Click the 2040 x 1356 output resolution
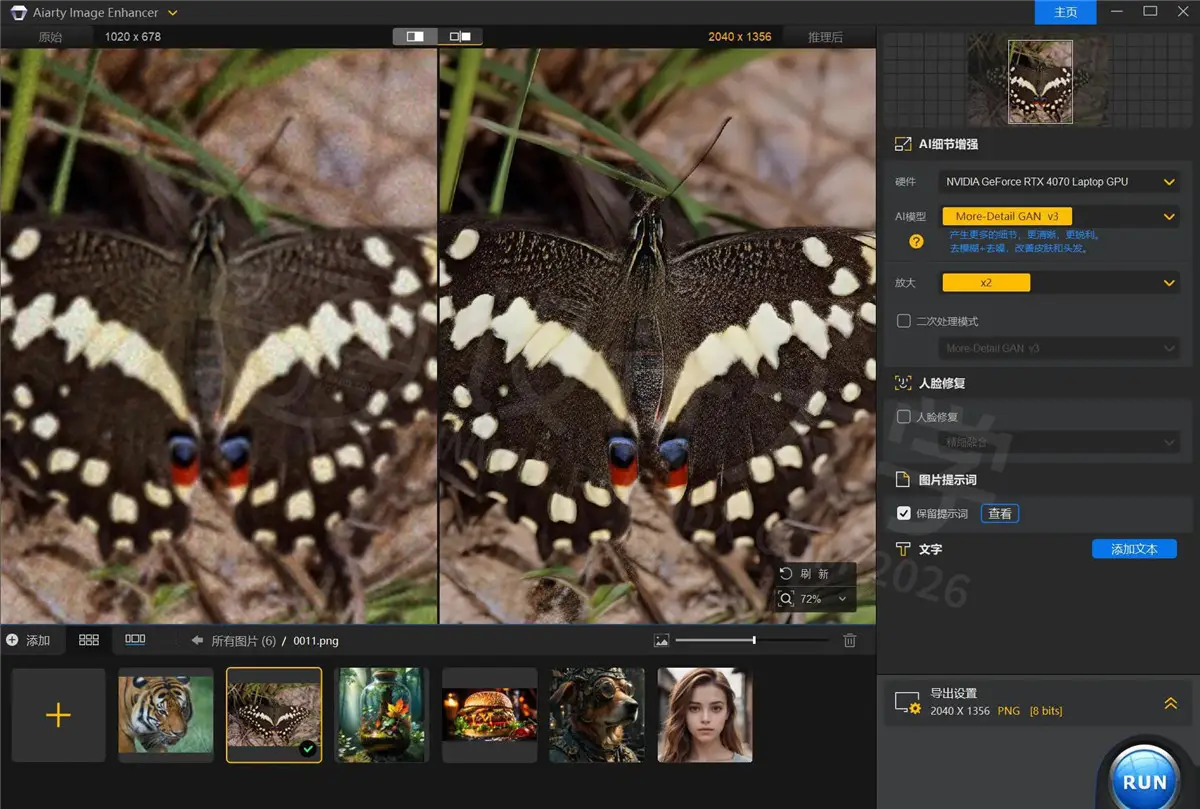This screenshot has width=1200, height=809. 740,37
